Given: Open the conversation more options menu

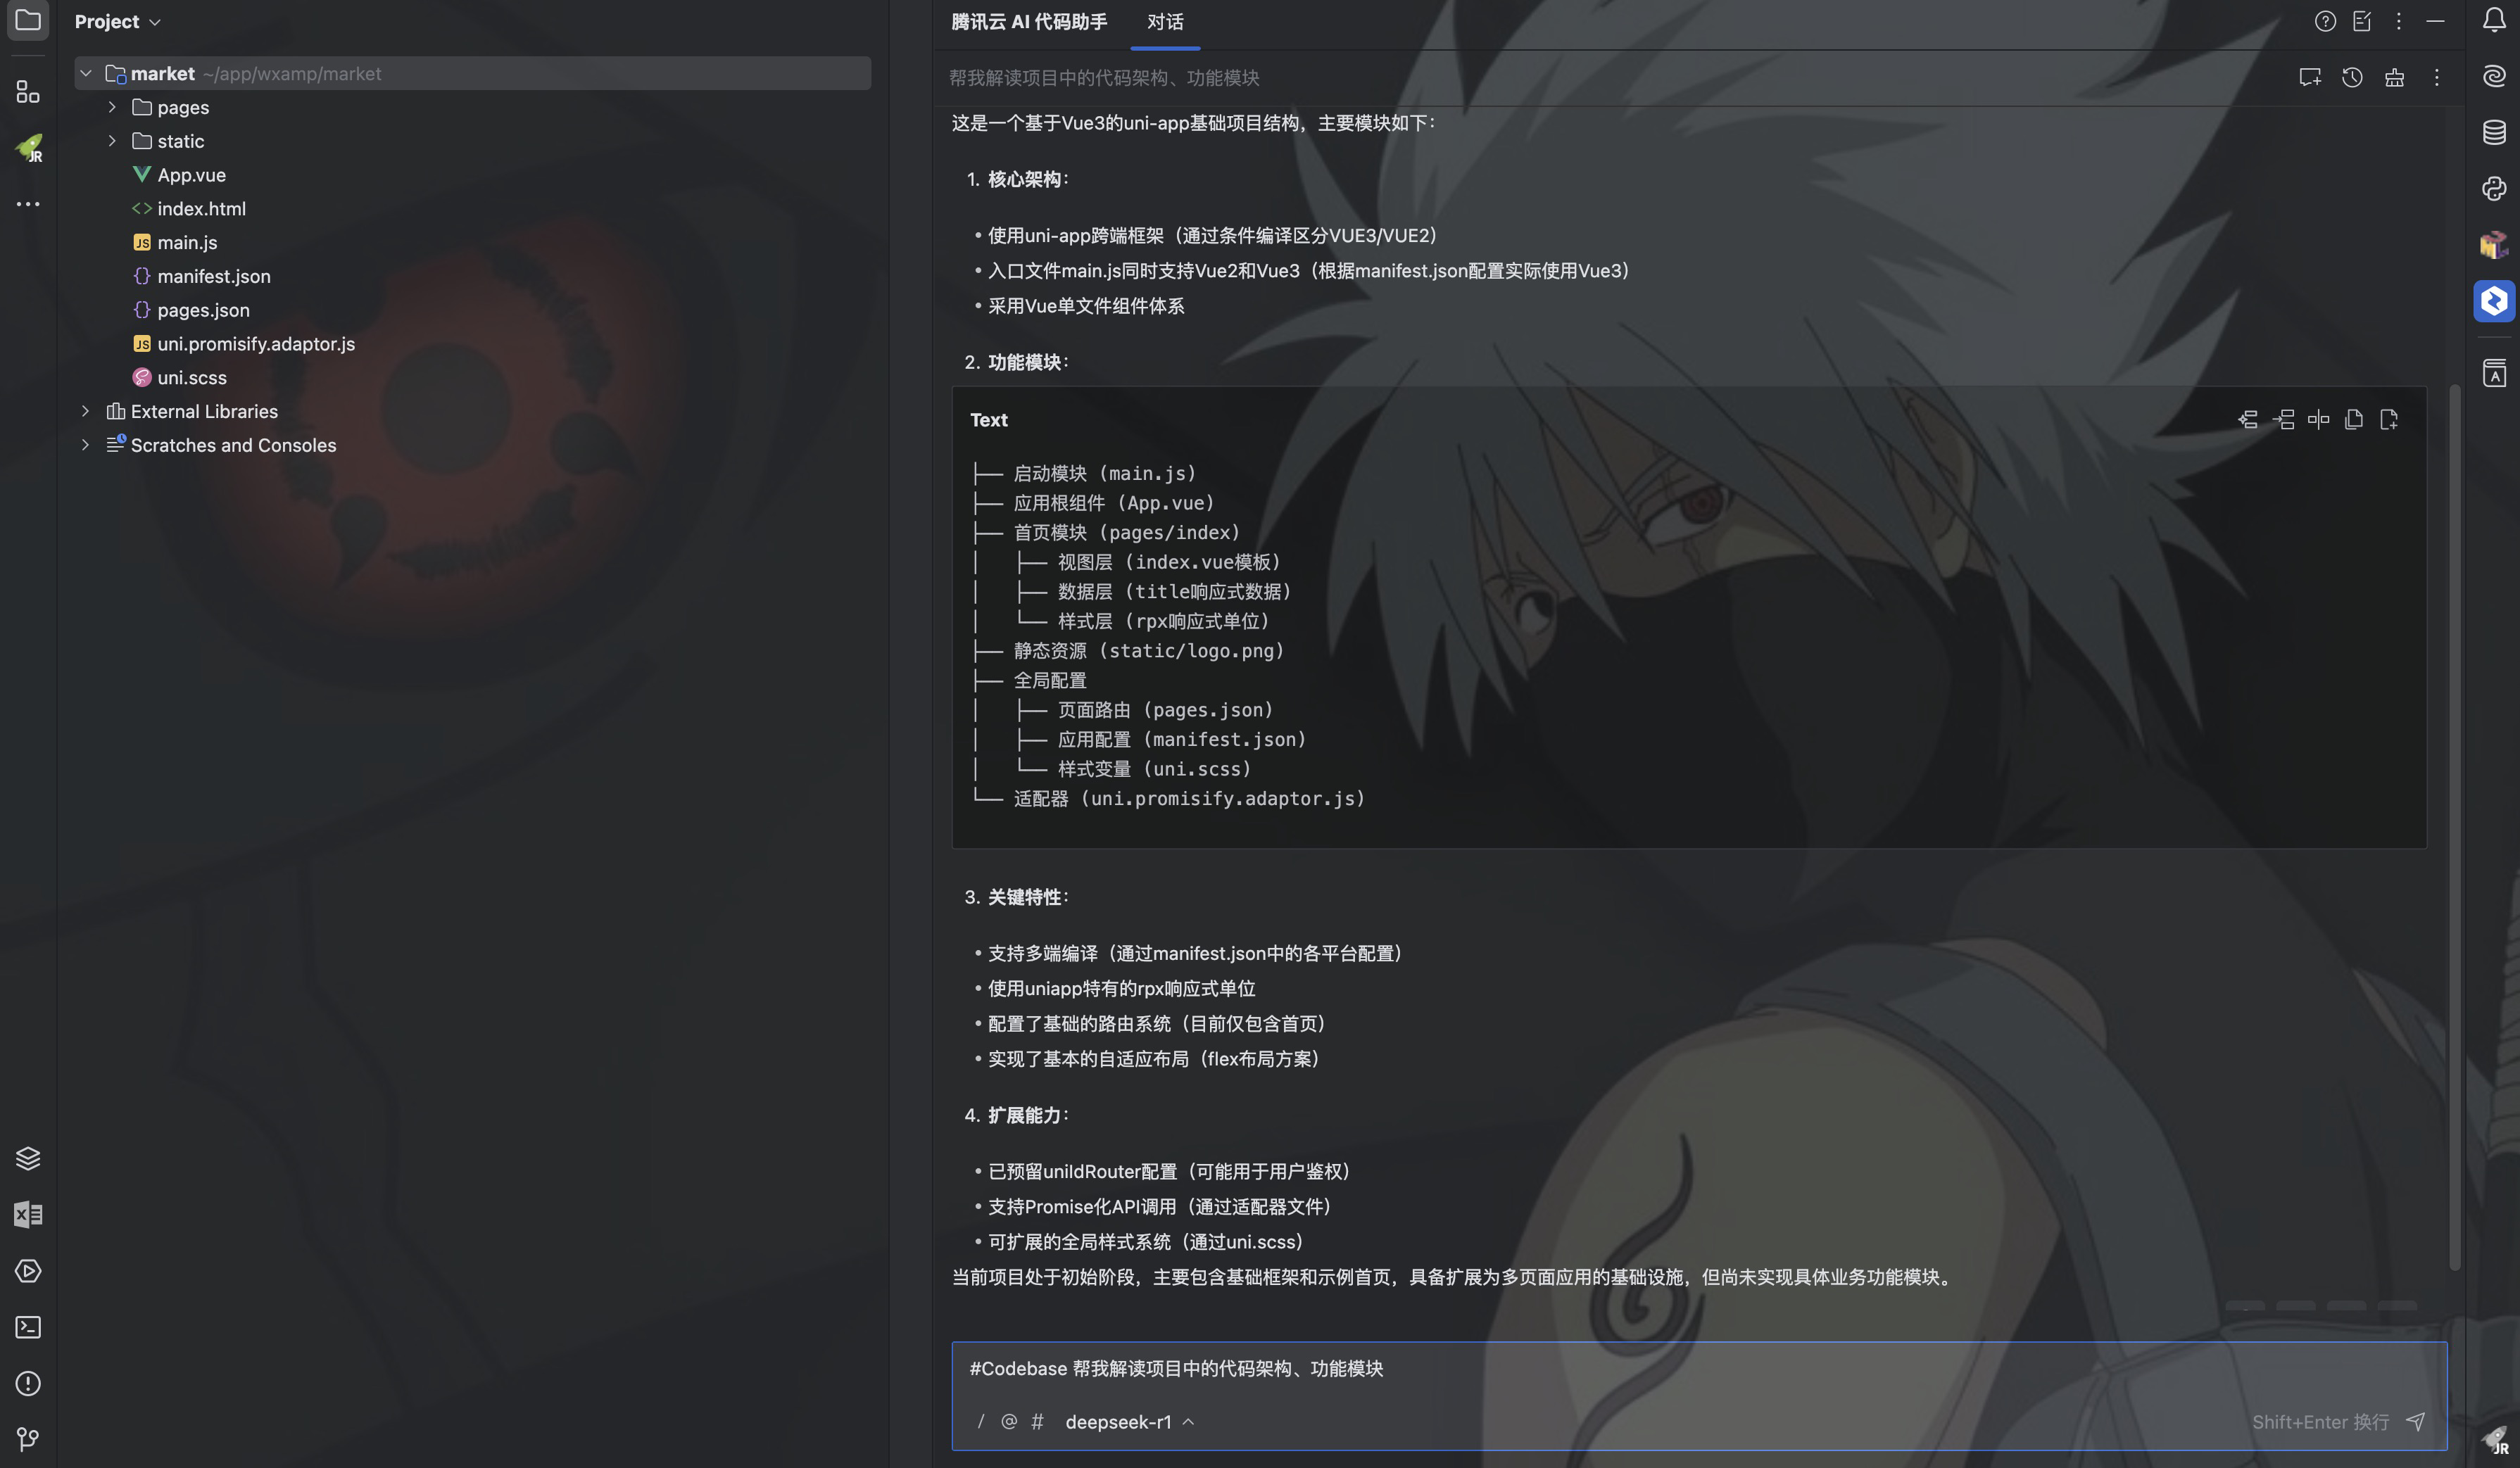Looking at the screenshot, I should 2436,77.
